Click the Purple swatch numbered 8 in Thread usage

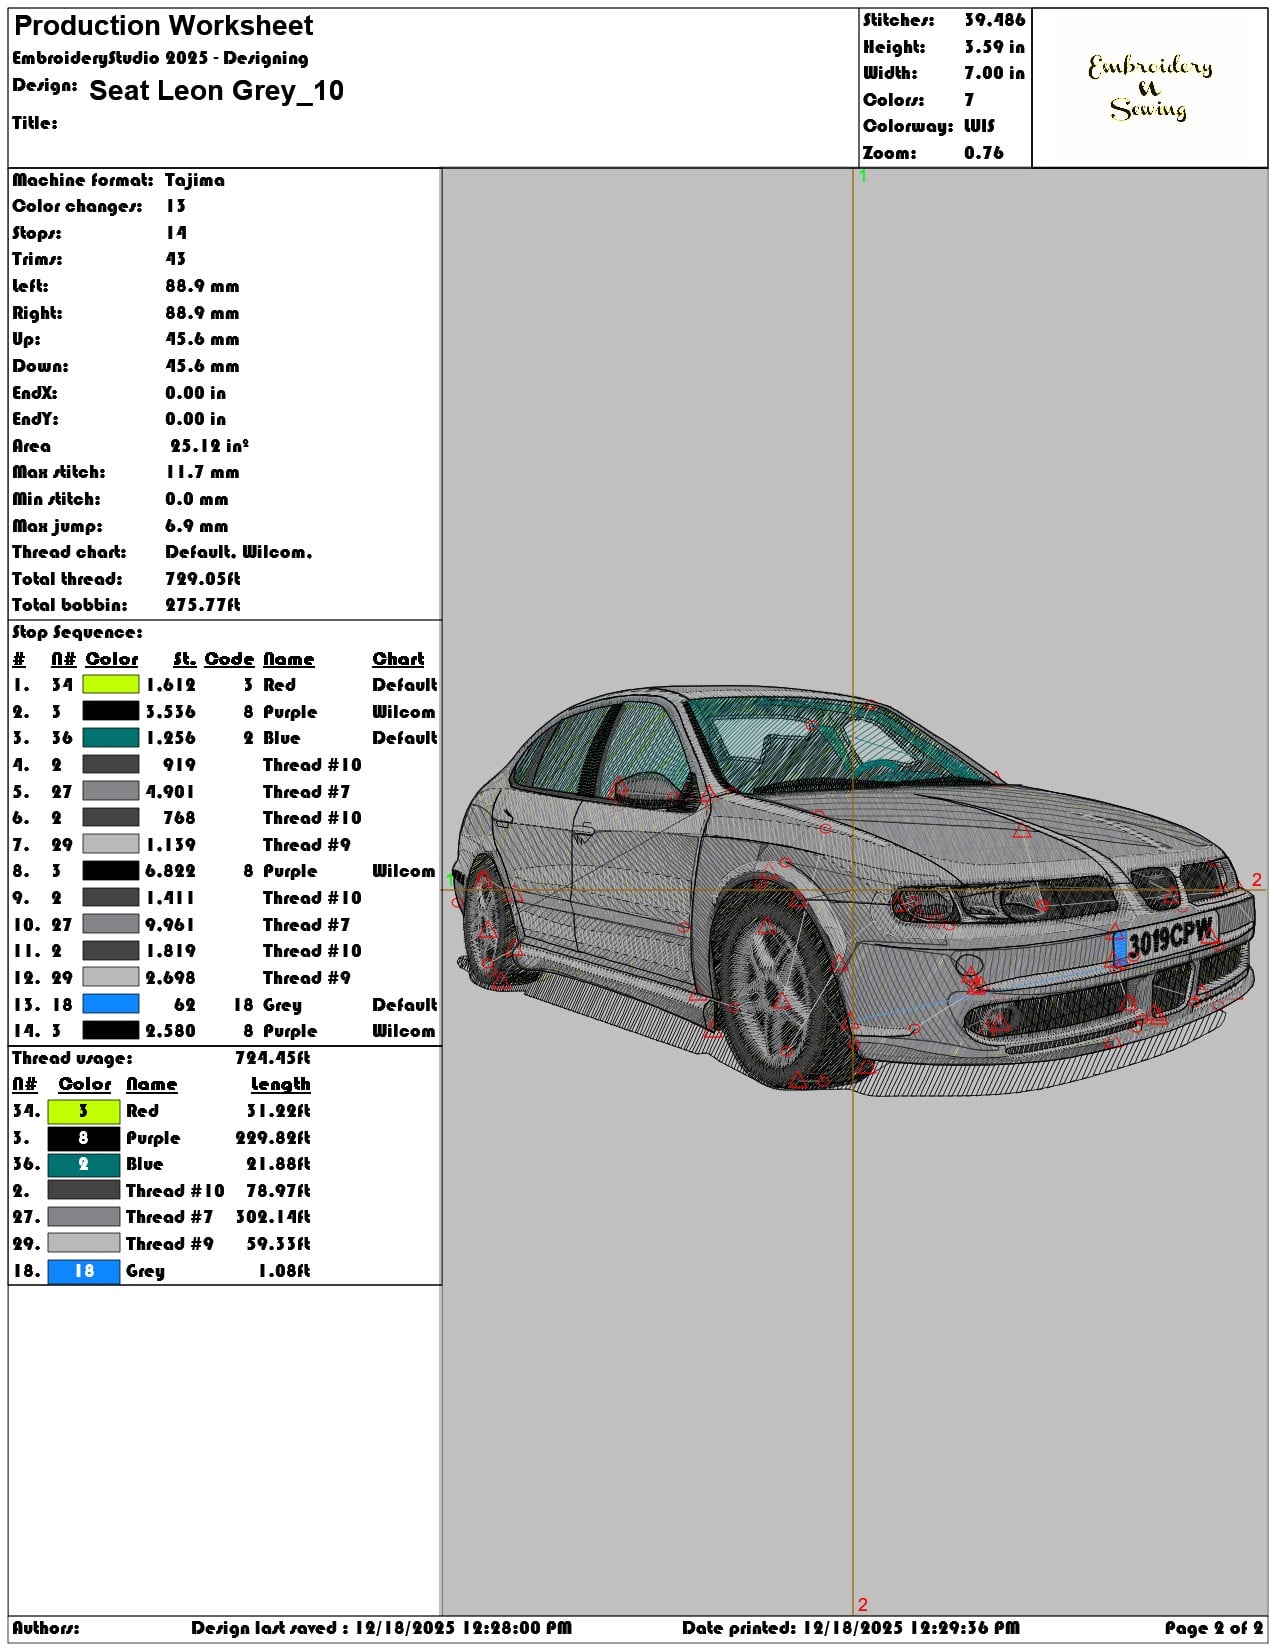tap(83, 1138)
